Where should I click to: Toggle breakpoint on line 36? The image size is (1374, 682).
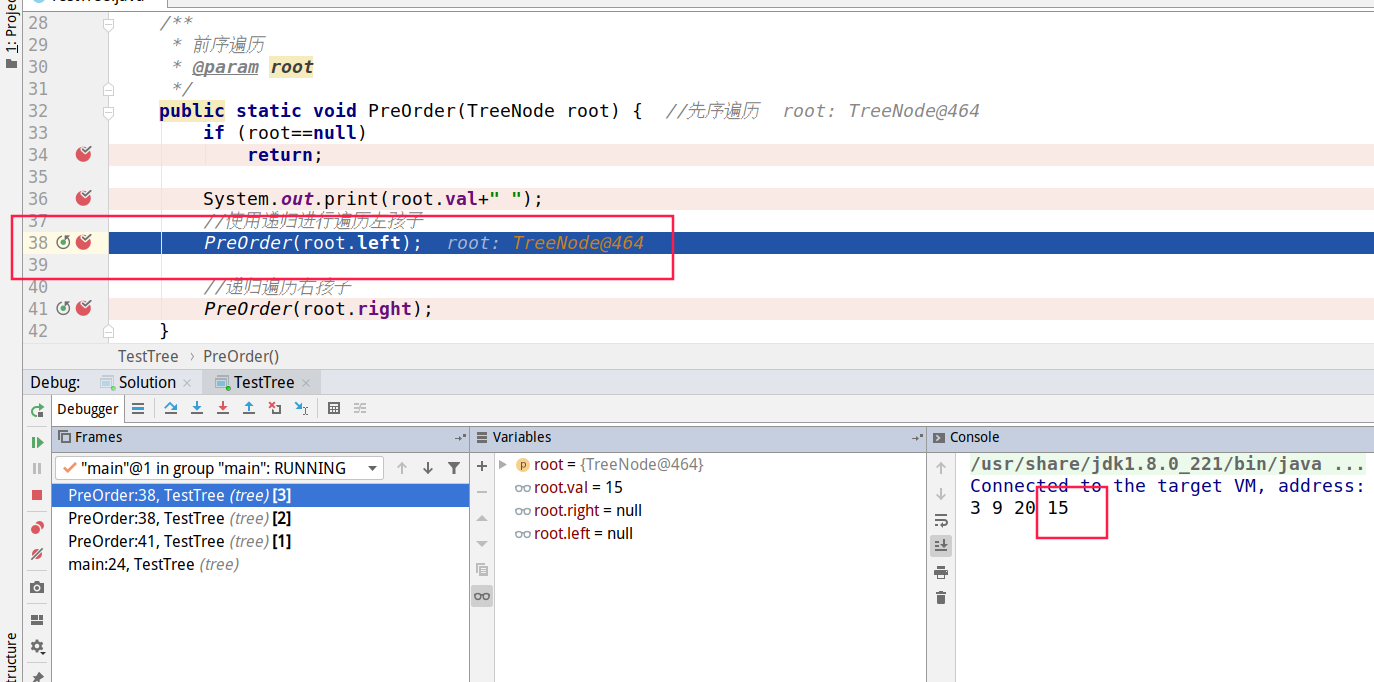point(84,198)
